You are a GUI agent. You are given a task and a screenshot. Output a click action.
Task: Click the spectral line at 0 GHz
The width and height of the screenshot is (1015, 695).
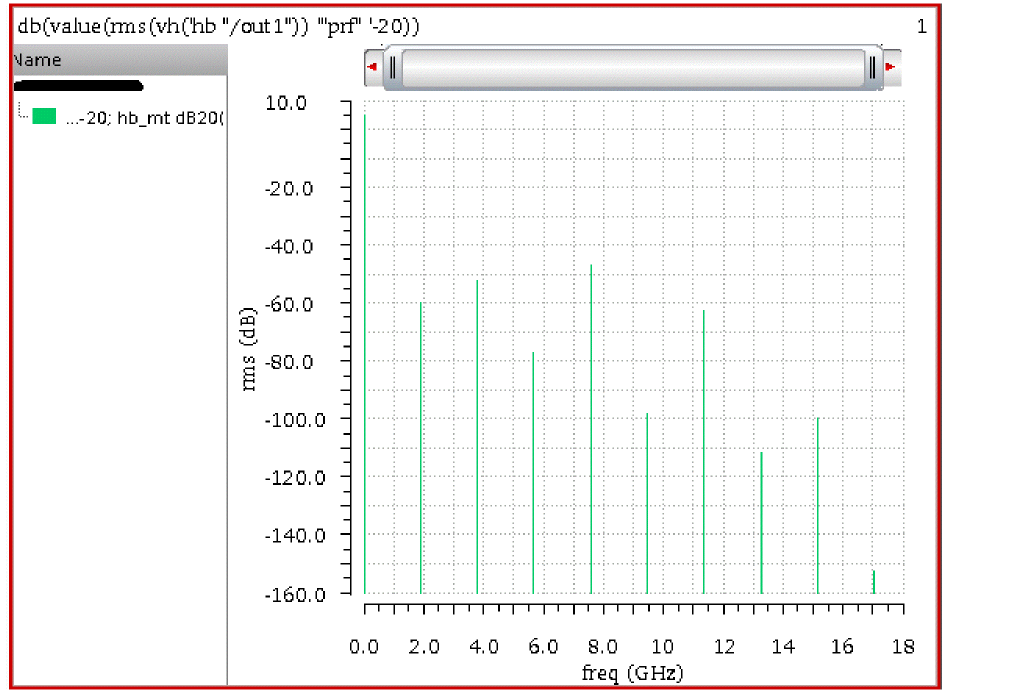click(364, 353)
